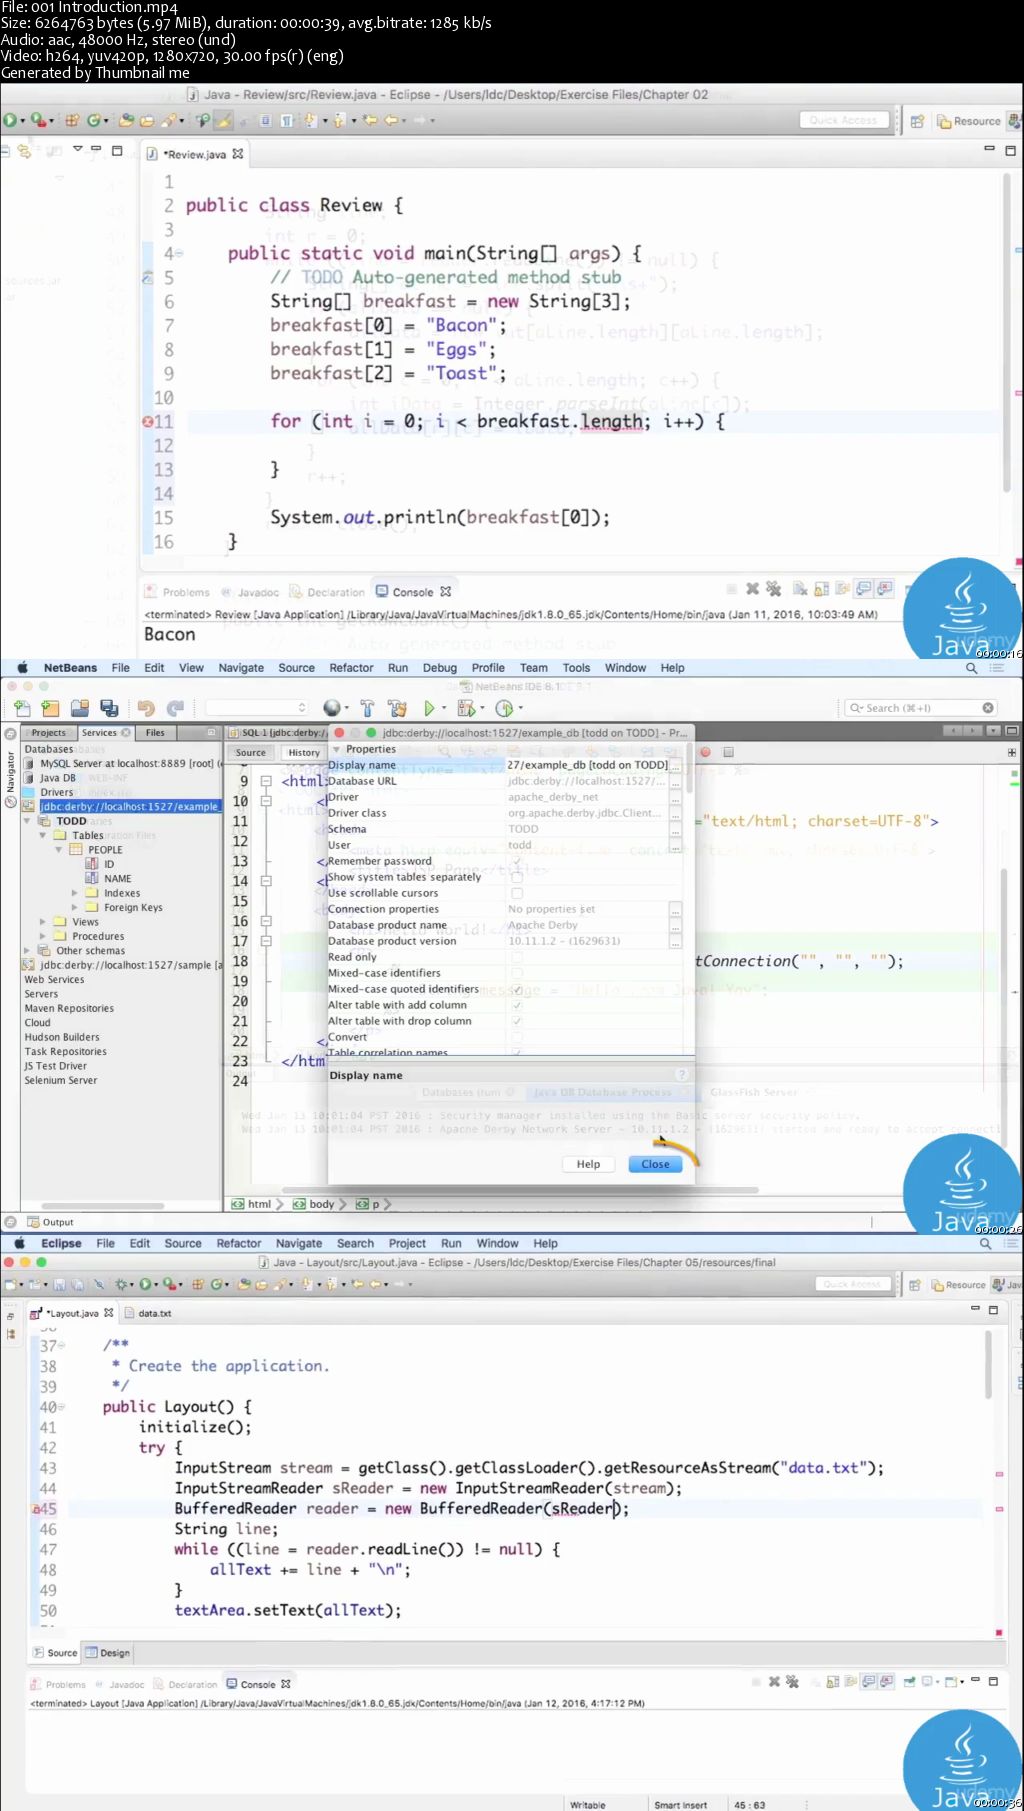Open data.txt editor tab in Eclipse
The image size is (1024, 1811).
(x=148, y=1313)
